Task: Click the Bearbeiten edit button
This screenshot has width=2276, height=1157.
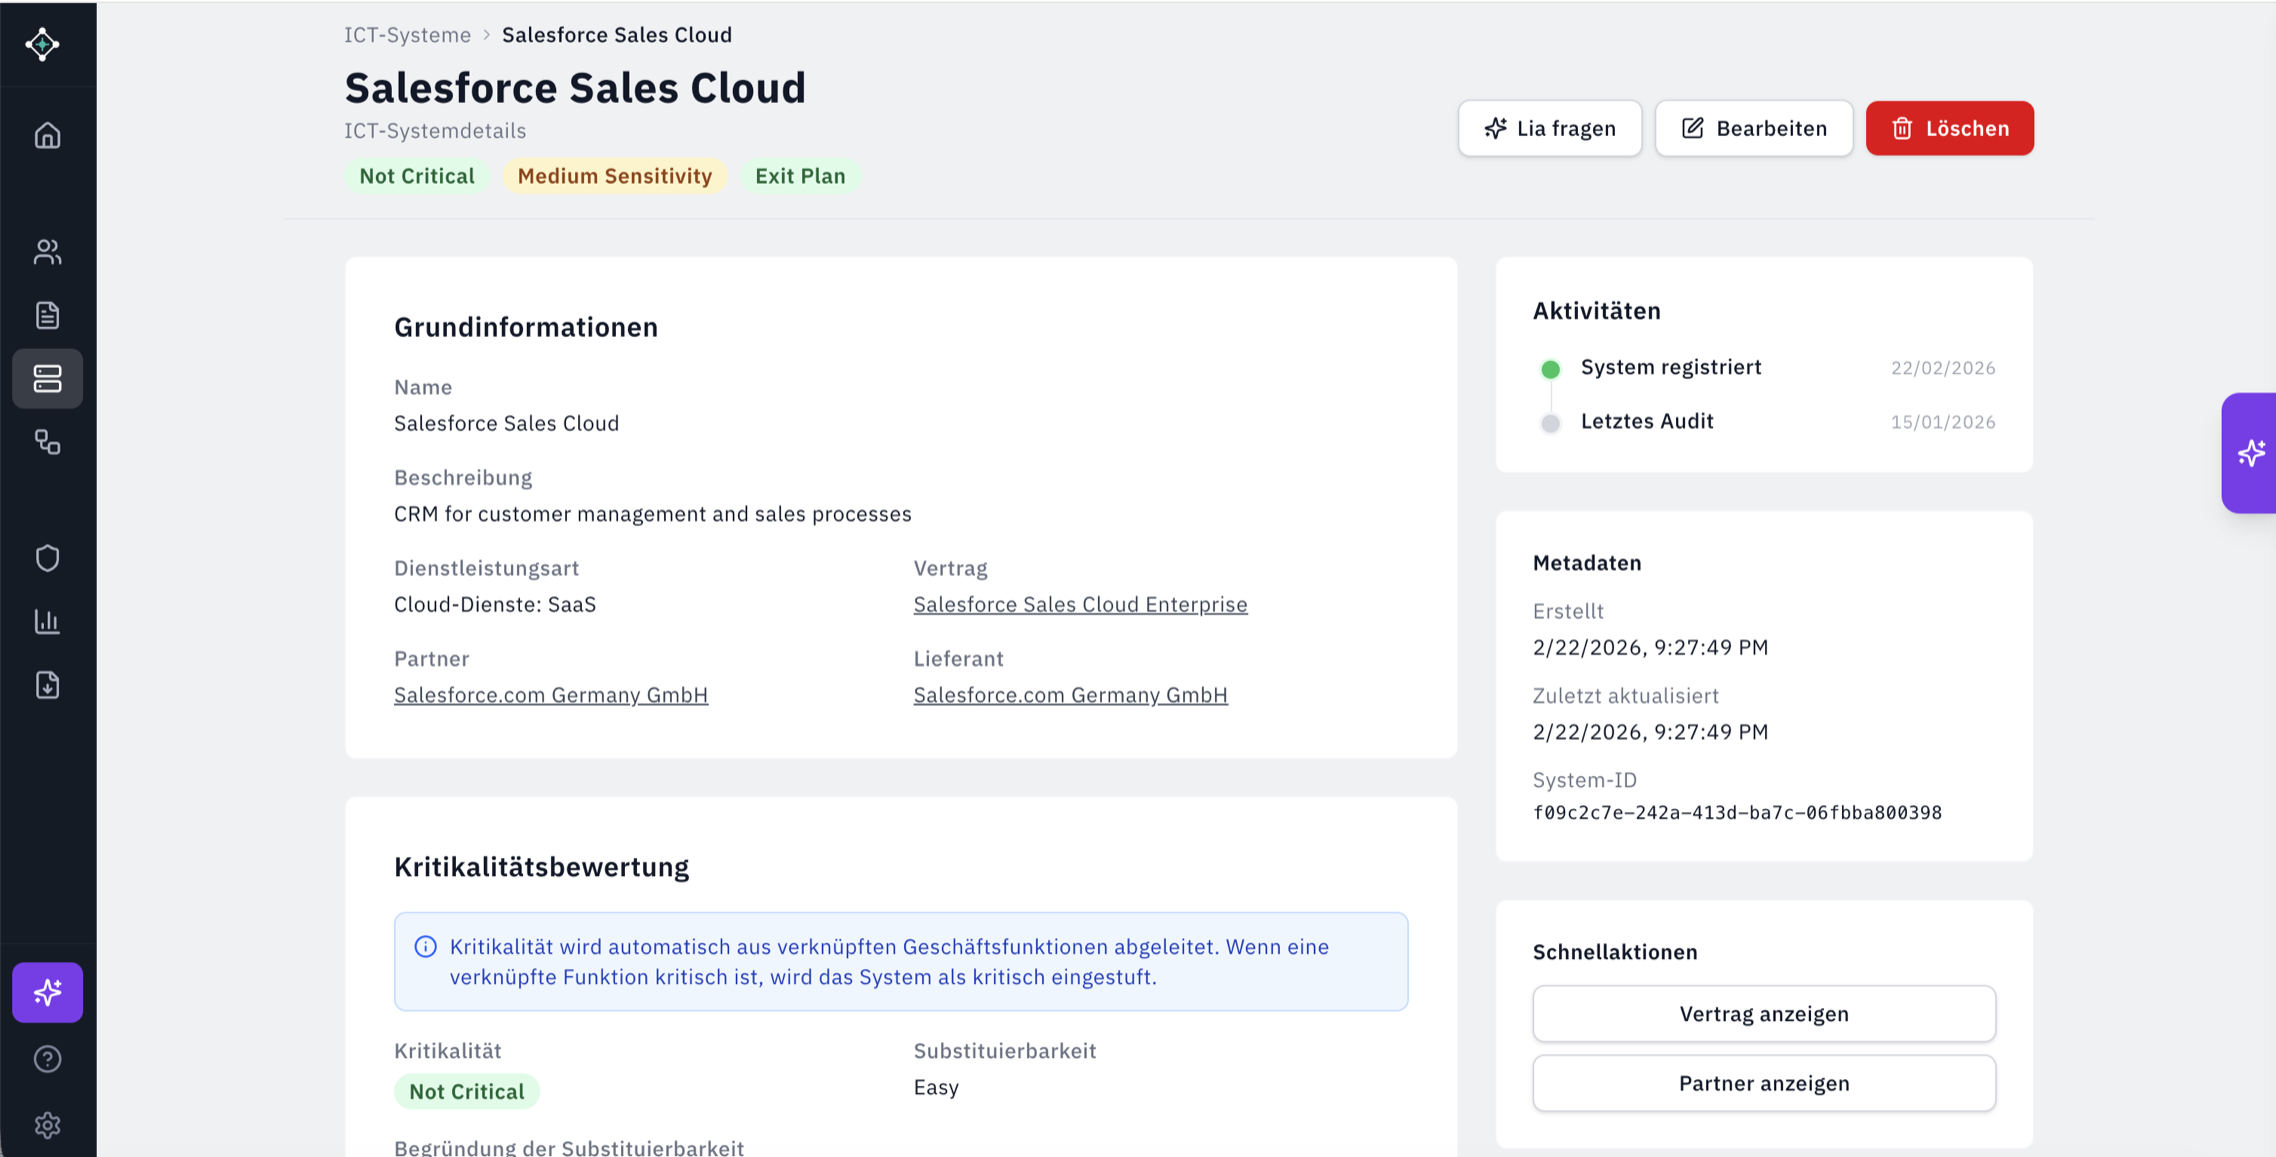Action: 1753,128
